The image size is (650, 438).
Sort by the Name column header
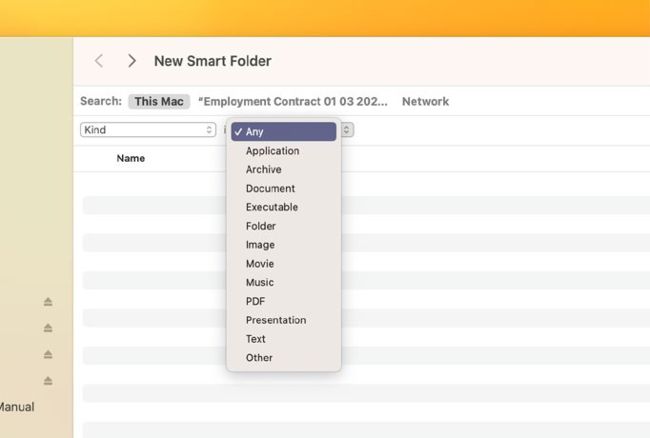(x=131, y=158)
